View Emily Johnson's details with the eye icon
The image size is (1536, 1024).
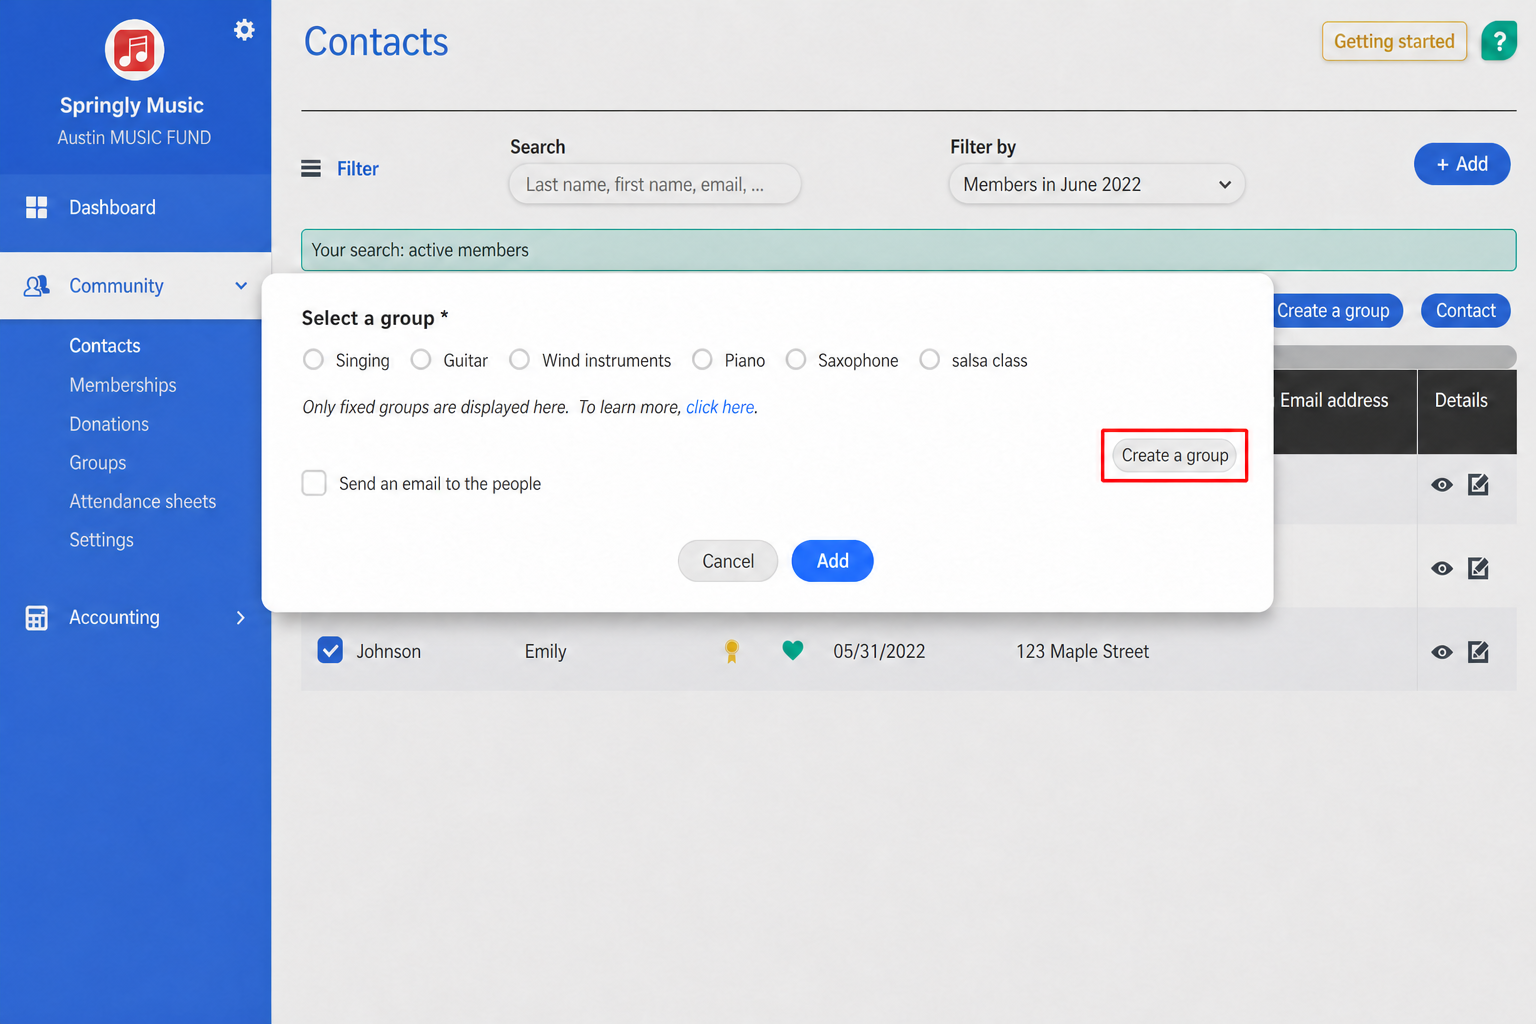pyautogui.click(x=1441, y=652)
